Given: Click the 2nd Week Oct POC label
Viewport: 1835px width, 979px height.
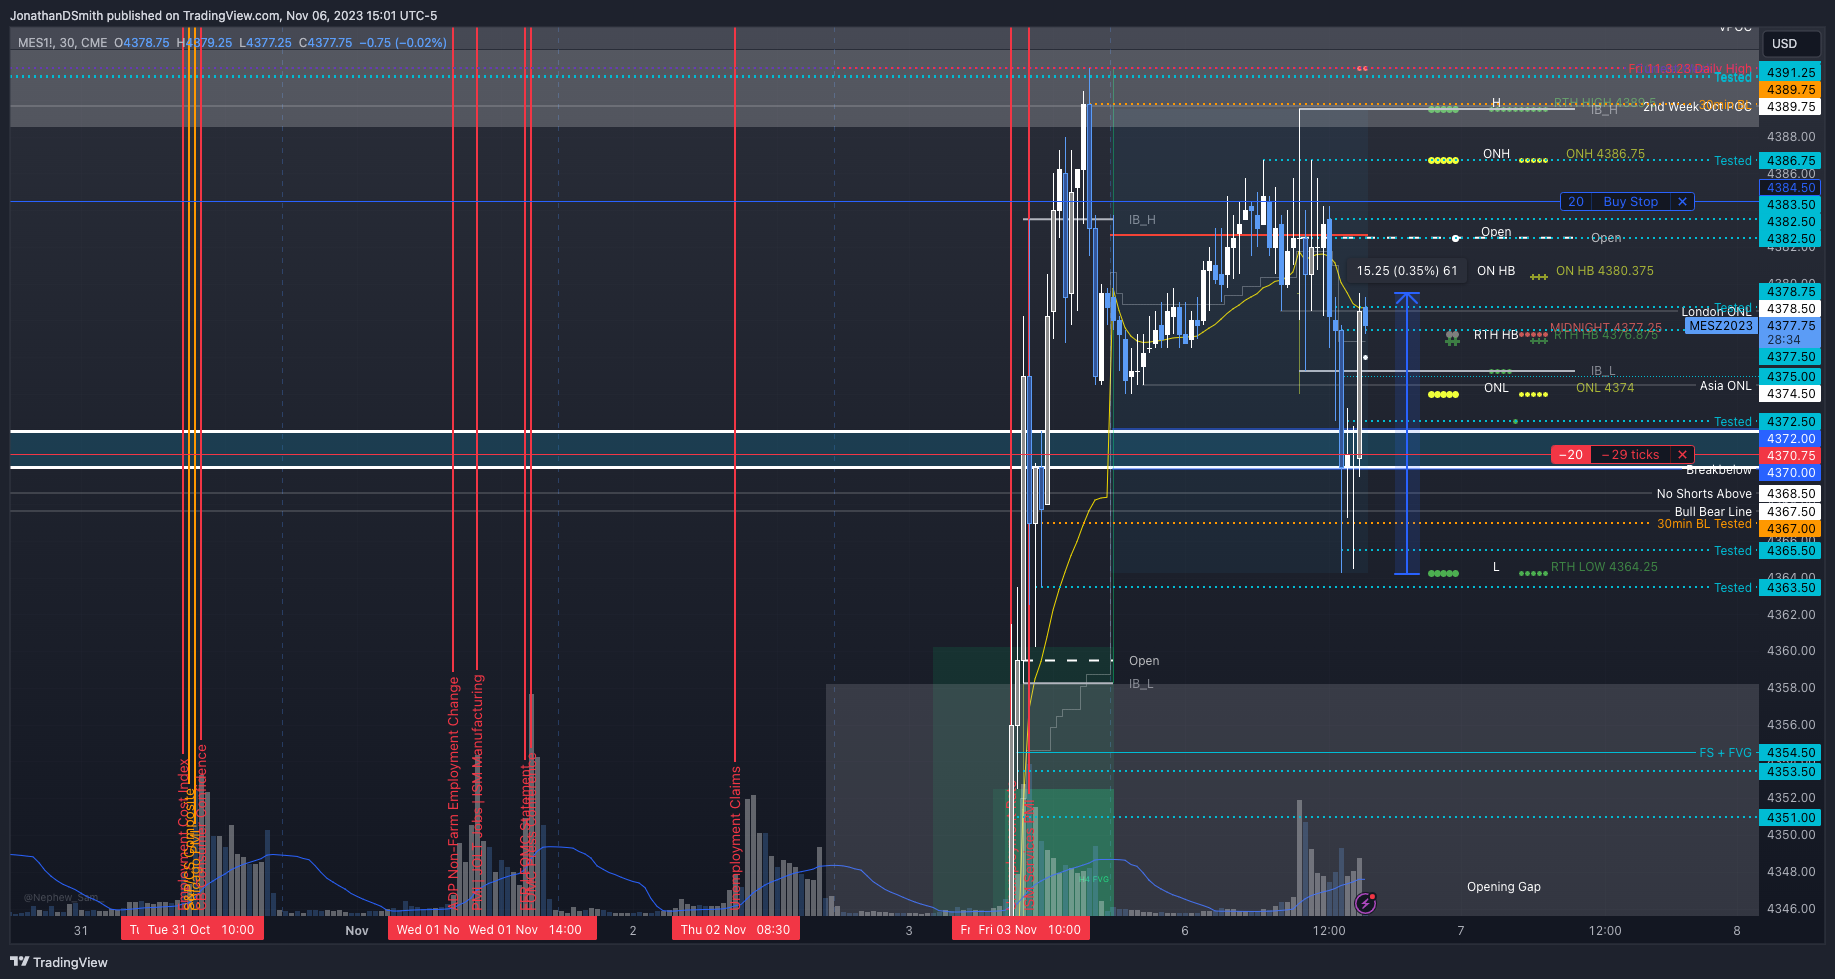Looking at the screenshot, I should coord(1697,107).
